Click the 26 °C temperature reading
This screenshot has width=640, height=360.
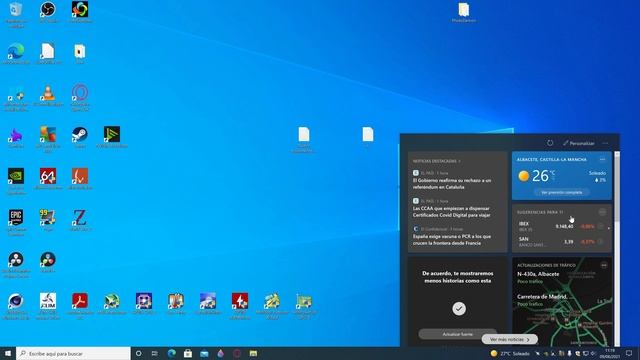pyautogui.click(x=543, y=176)
